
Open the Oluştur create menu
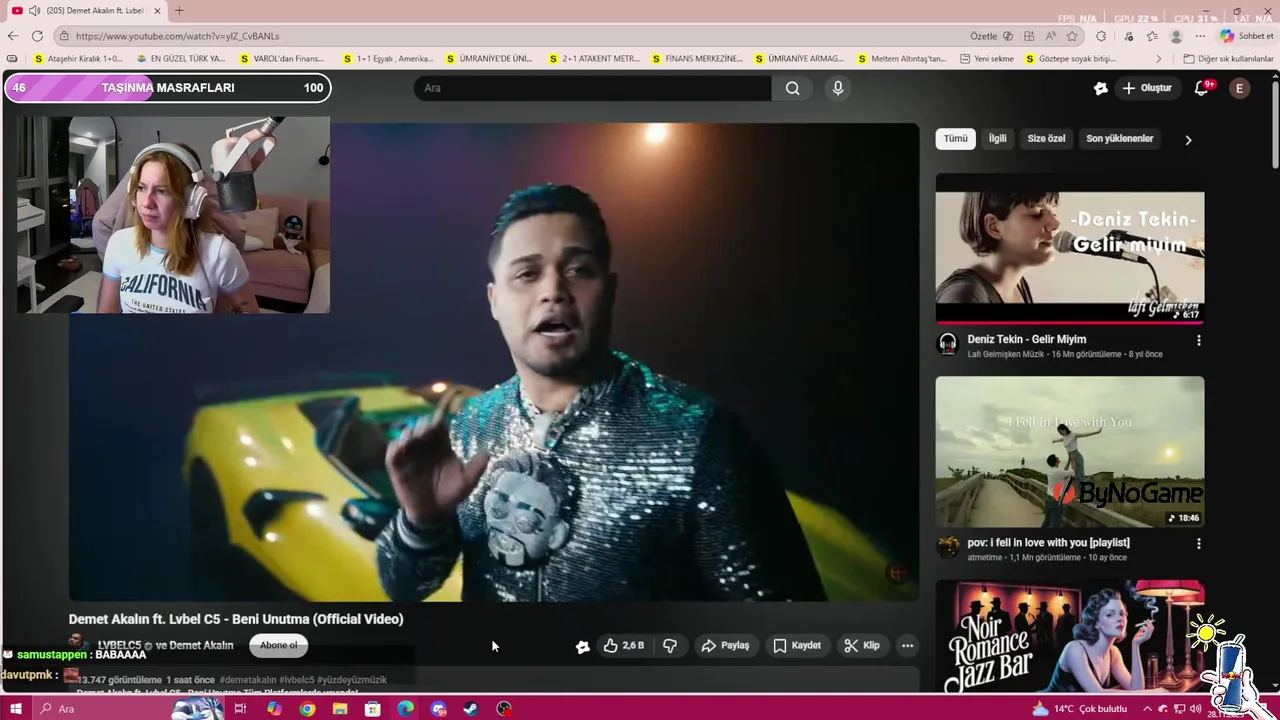1147,88
